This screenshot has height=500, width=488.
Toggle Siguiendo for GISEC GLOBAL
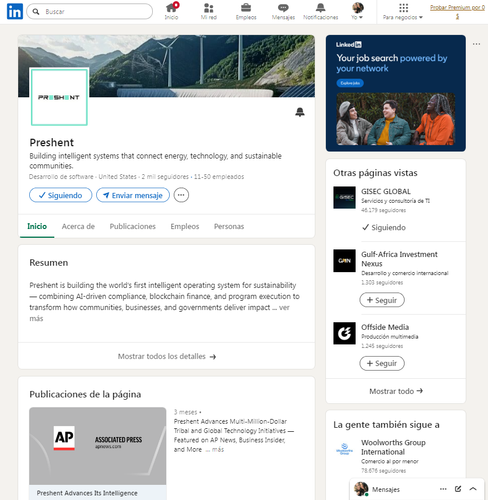(384, 227)
